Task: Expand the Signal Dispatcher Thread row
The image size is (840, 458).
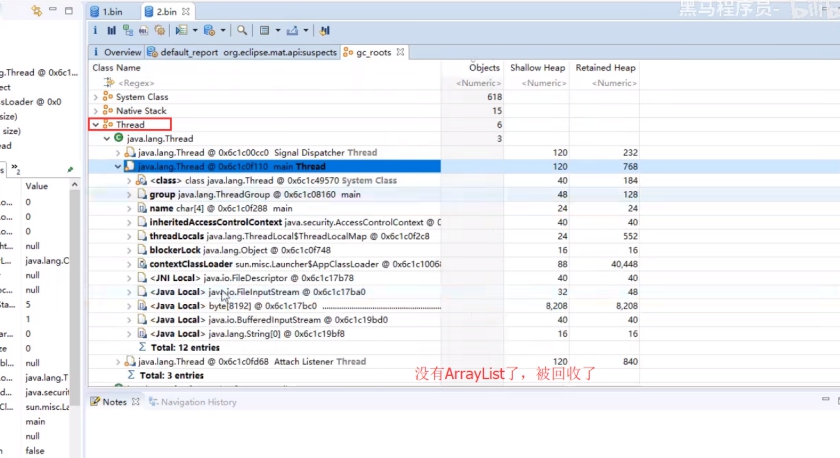Action: click(118, 153)
